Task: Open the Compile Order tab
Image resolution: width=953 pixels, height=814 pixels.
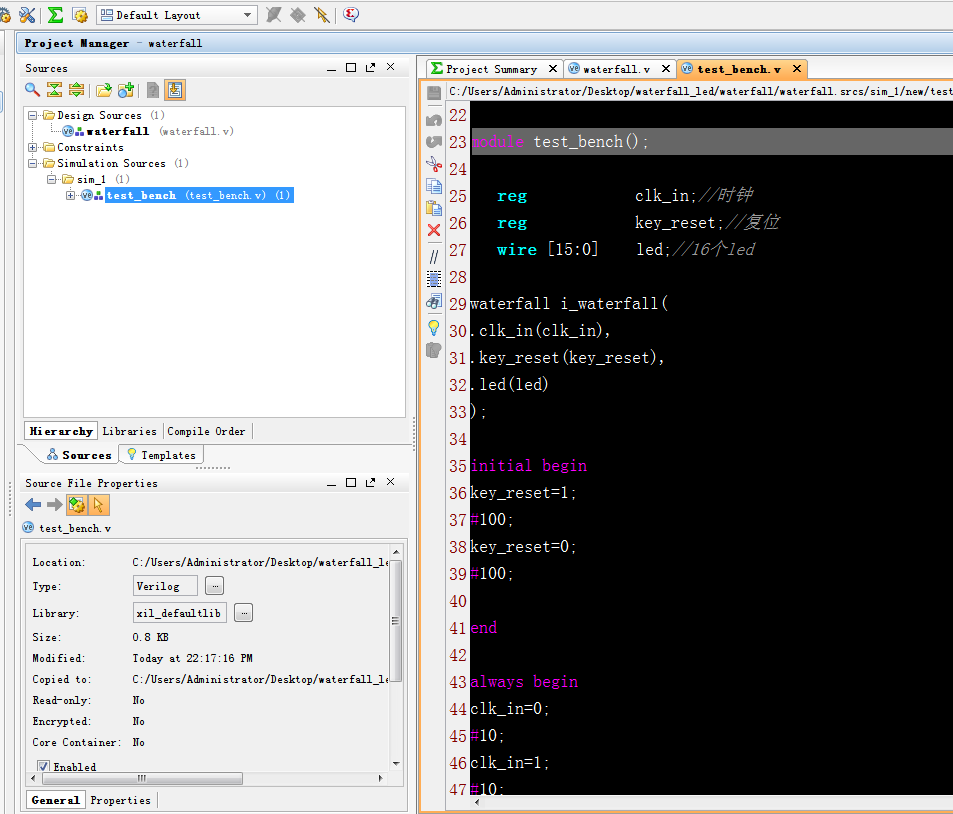Action: [206, 431]
